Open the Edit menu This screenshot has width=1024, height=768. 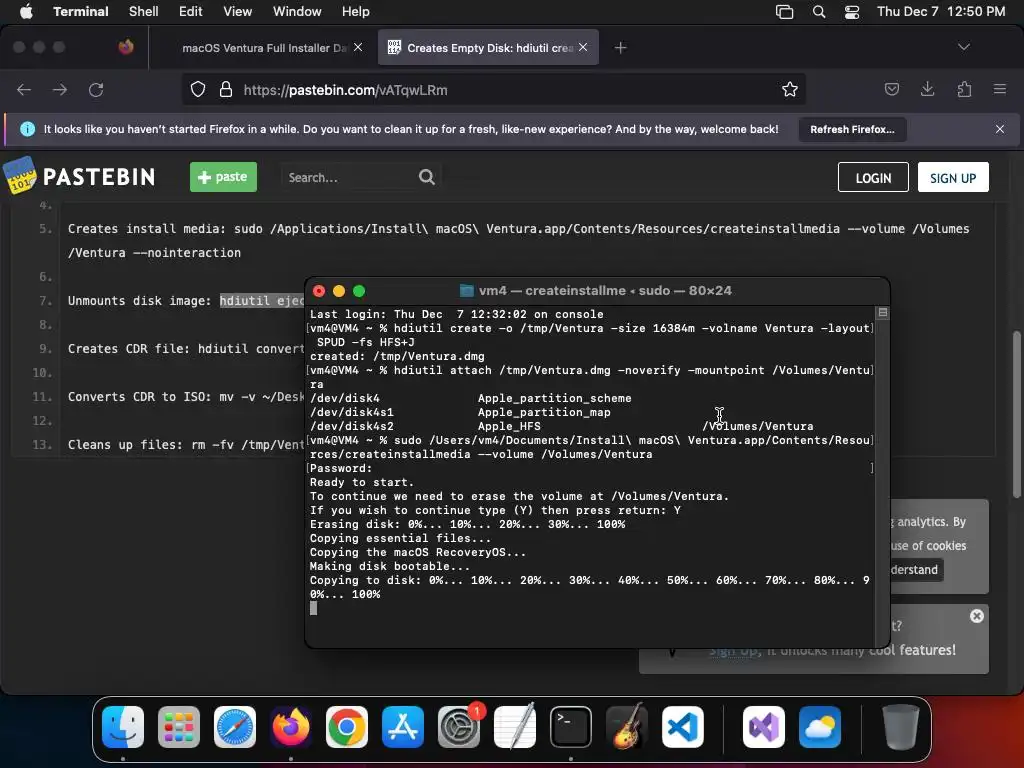[191, 12]
